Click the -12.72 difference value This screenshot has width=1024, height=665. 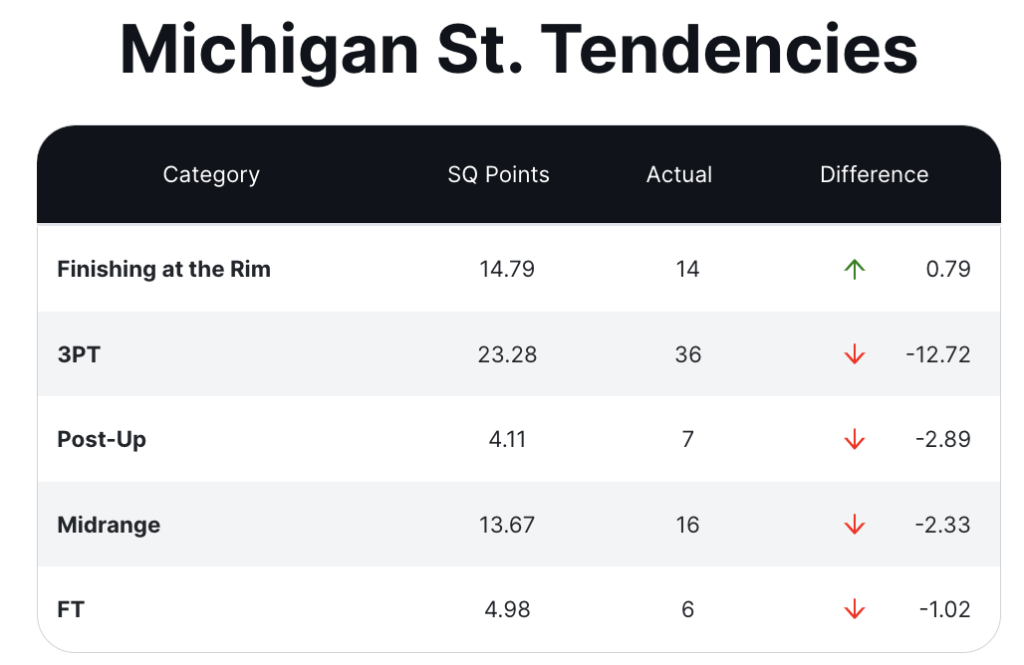pyautogui.click(x=937, y=355)
